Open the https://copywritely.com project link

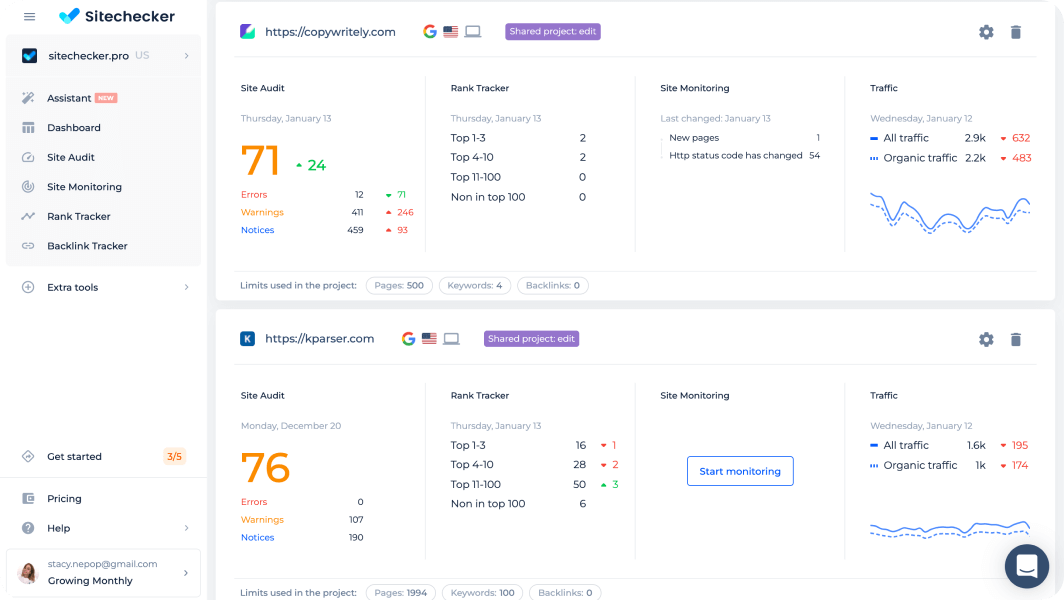pos(330,32)
